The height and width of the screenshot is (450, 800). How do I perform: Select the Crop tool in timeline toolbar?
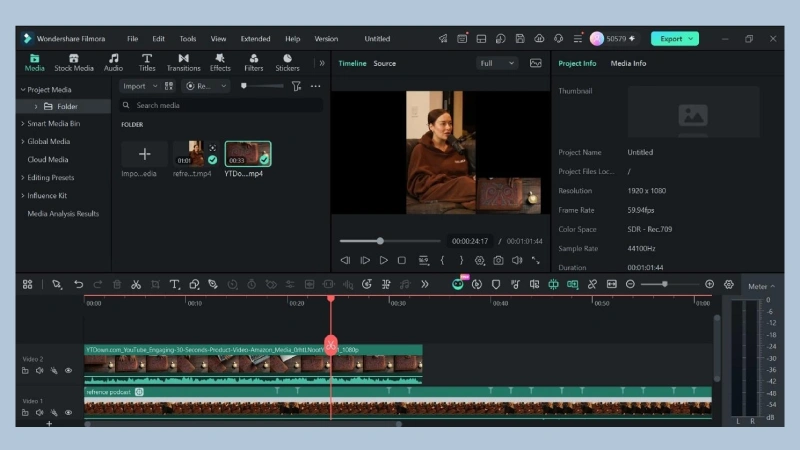pyautogui.click(x=155, y=284)
